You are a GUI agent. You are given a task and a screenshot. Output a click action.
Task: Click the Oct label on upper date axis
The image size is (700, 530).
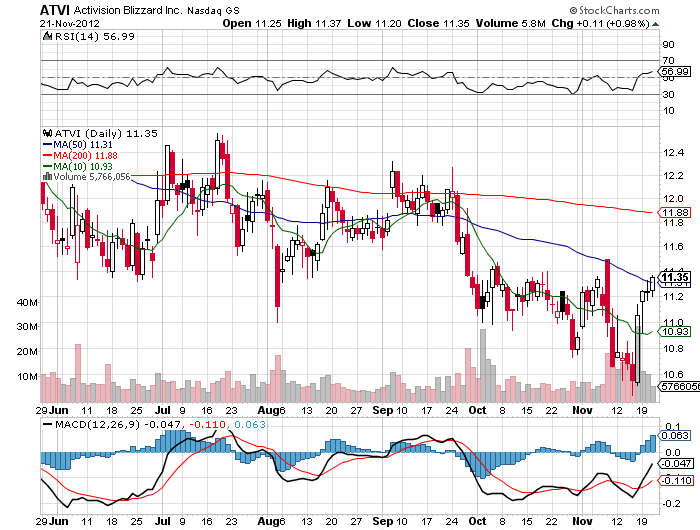tap(478, 410)
